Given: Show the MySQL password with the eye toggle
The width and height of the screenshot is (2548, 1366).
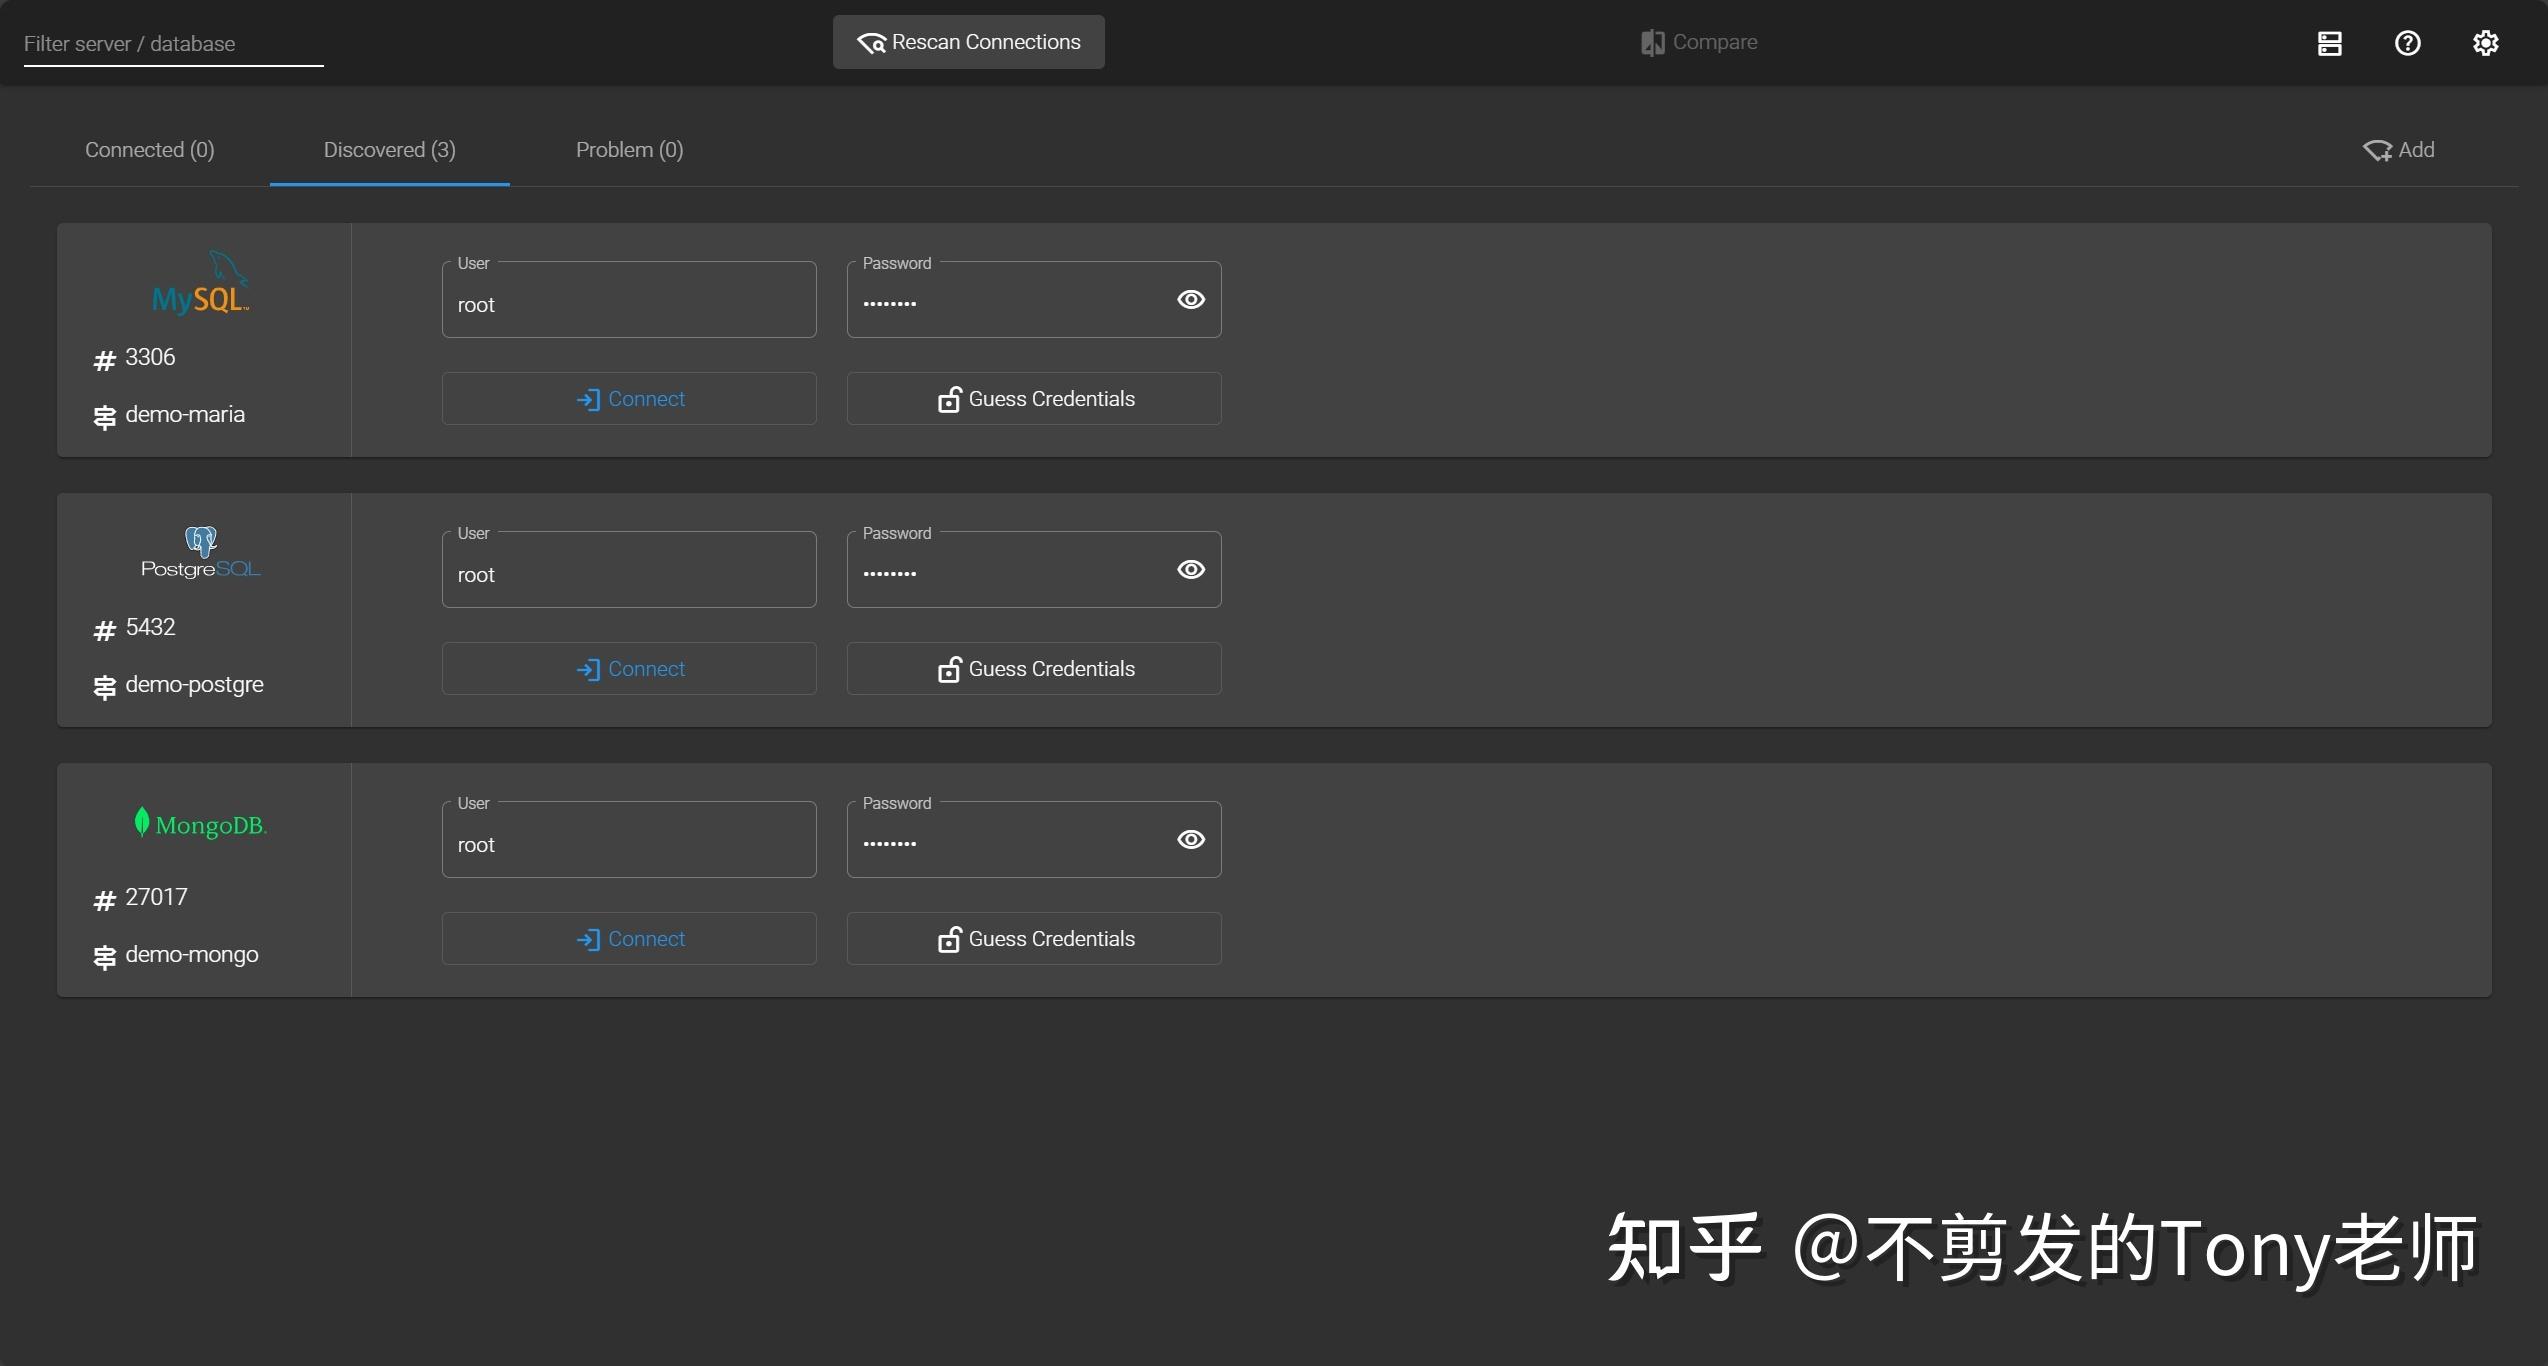Looking at the screenshot, I should tap(1190, 299).
